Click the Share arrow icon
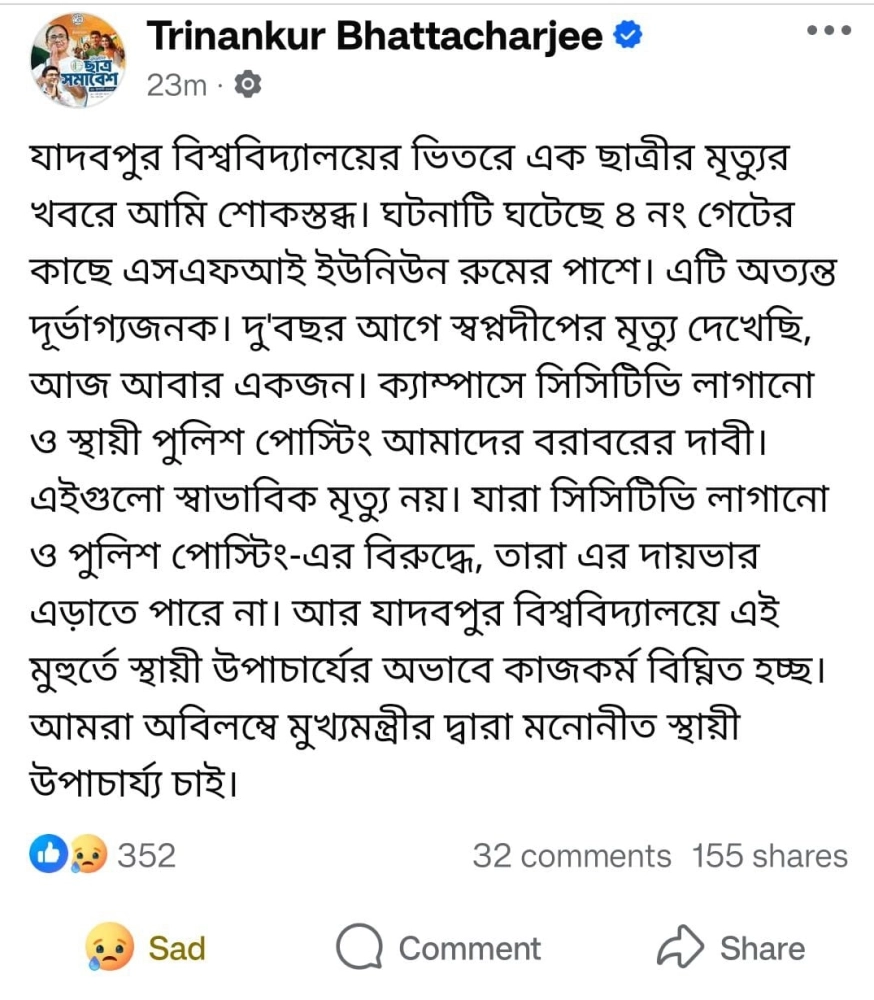Screen dimensions: 874x1000 [x=681, y=947]
